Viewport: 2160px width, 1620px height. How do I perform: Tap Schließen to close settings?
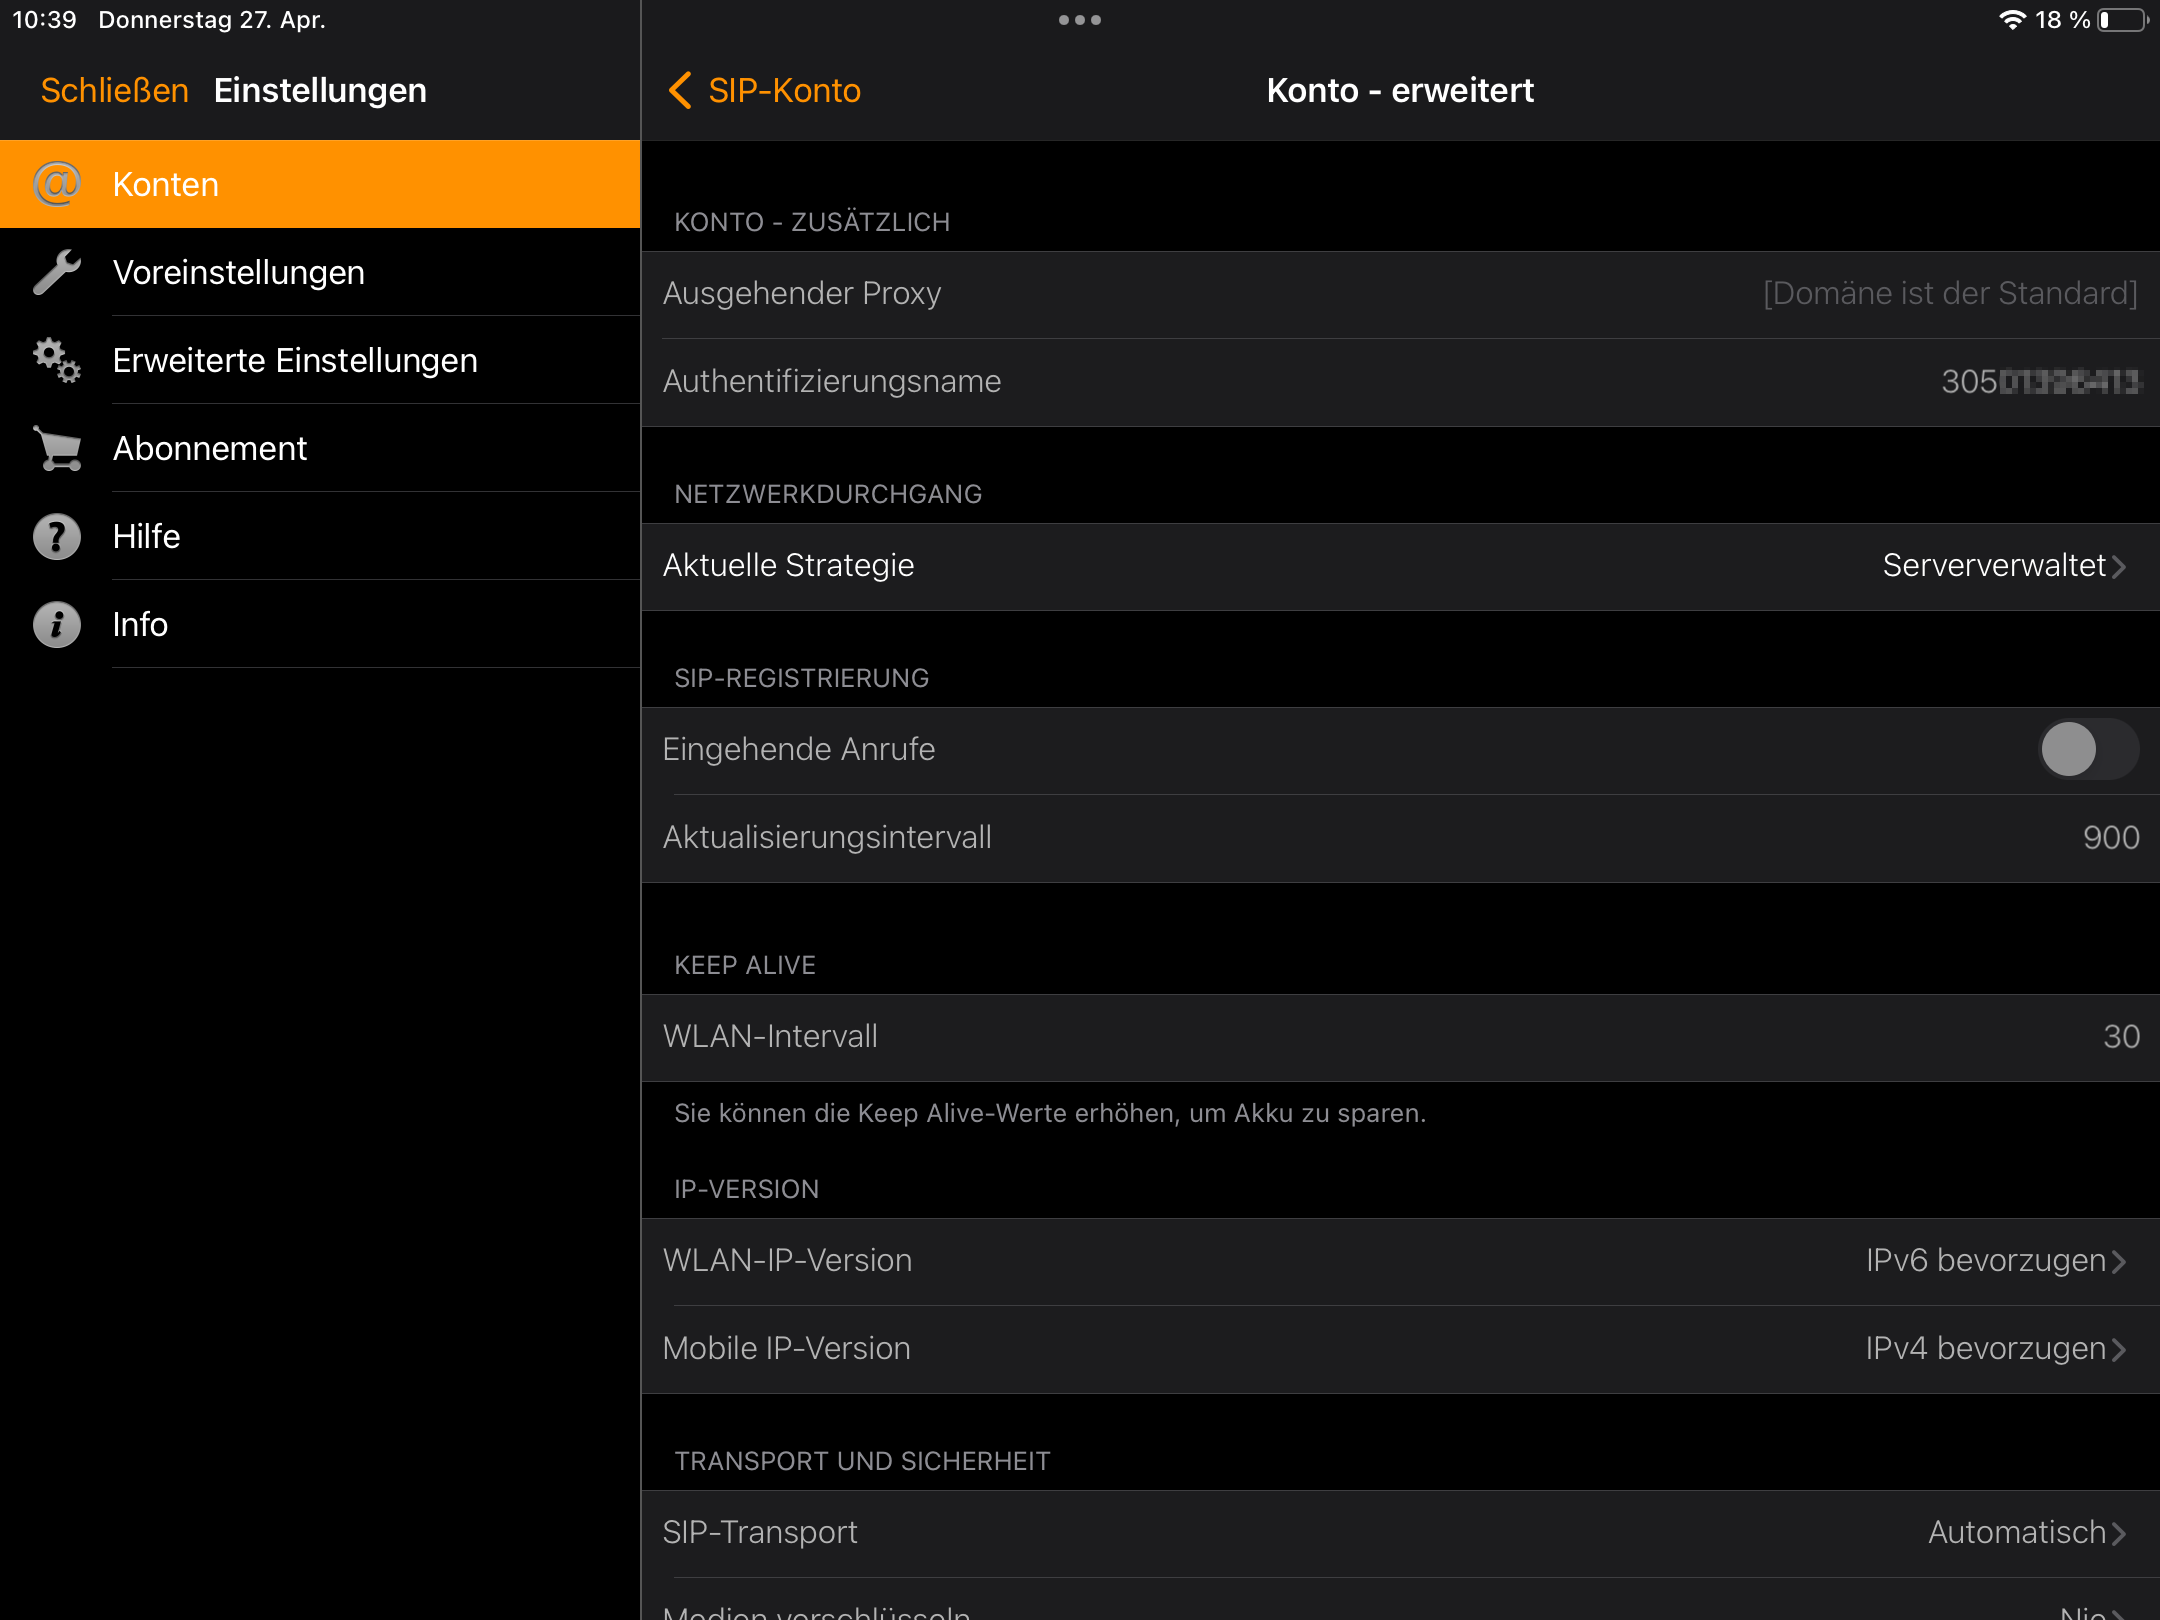pos(115,90)
